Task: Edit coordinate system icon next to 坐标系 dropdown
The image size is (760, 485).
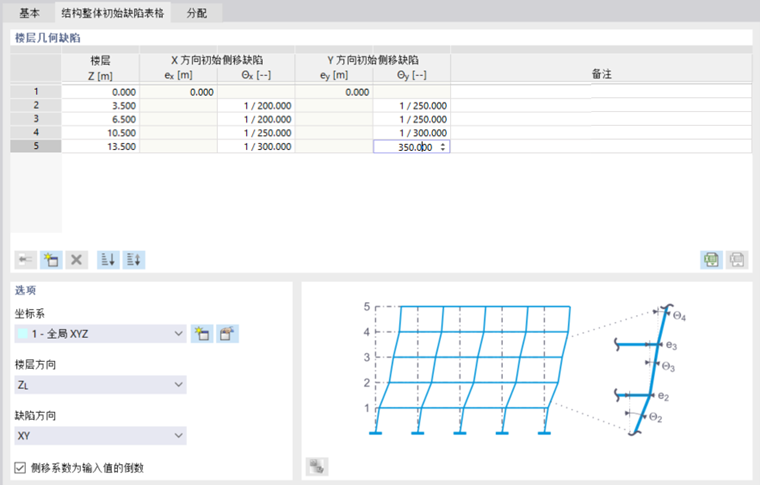Action: (227, 334)
